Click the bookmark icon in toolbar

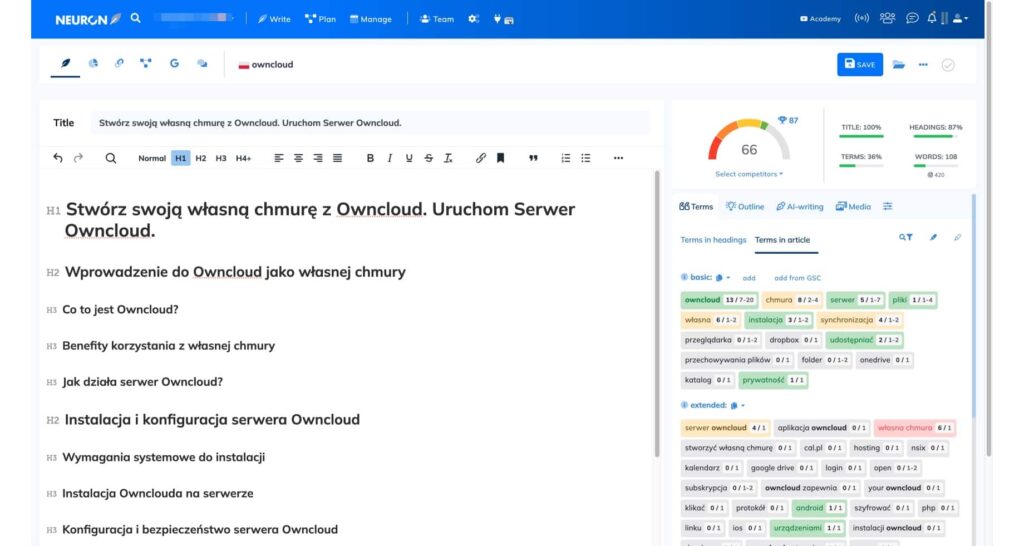click(x=500, y=158)
